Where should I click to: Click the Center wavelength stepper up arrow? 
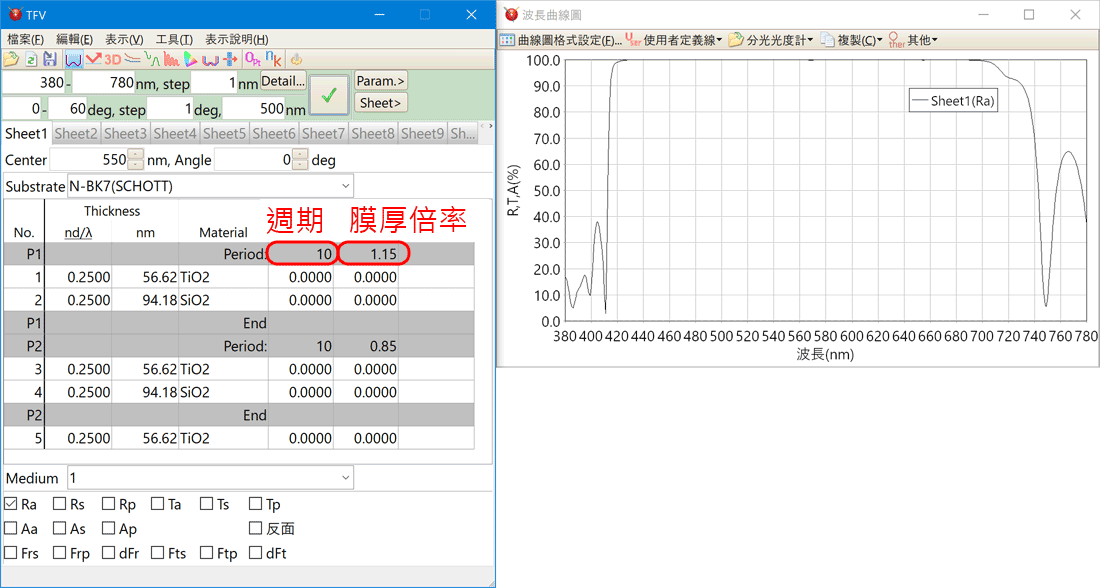(136, 154)
